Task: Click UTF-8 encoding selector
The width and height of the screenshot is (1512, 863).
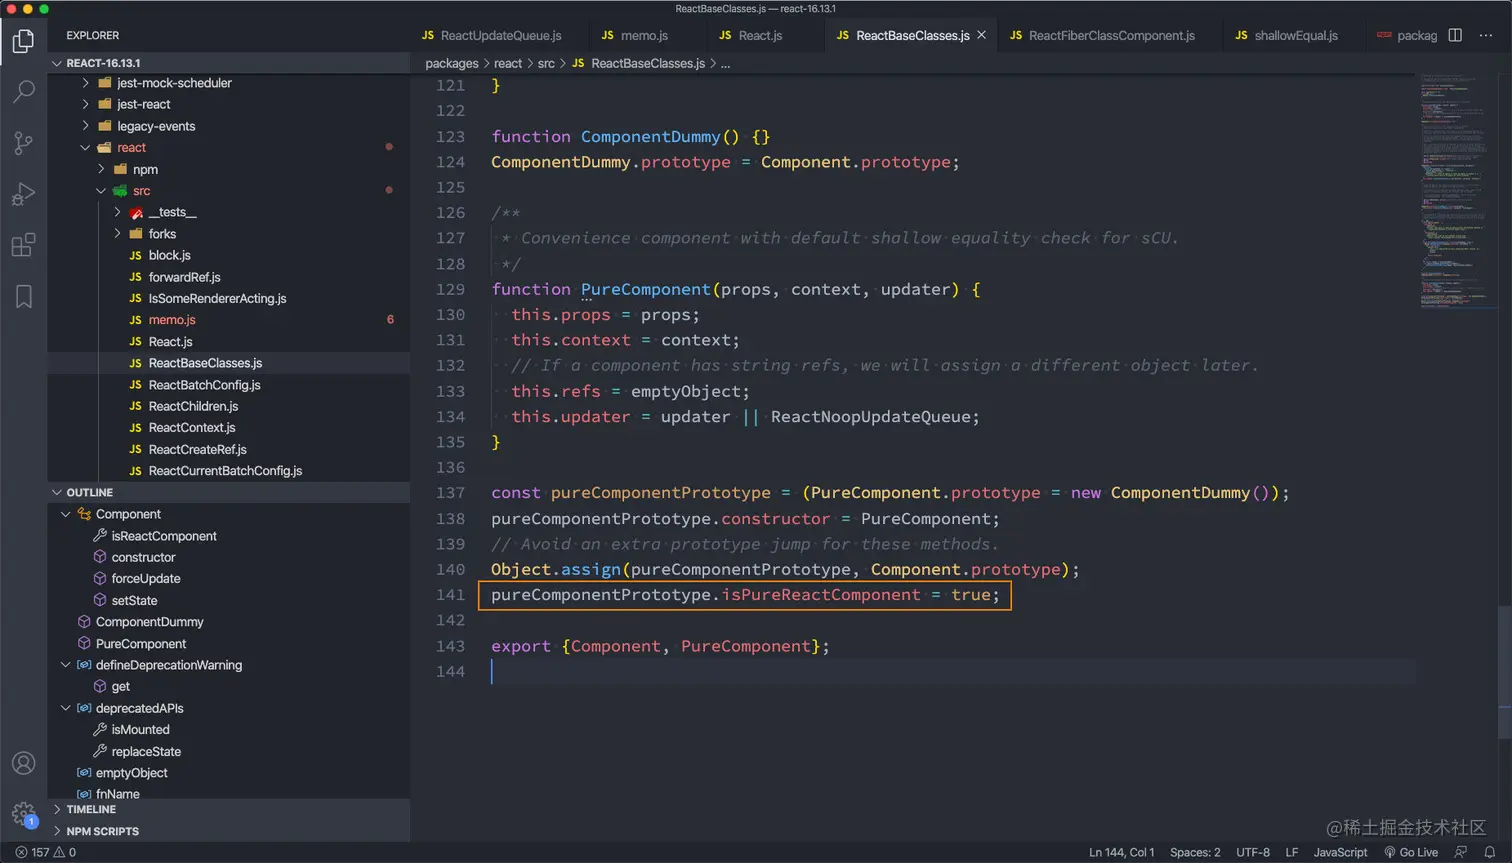Action: coord(1253,852)
